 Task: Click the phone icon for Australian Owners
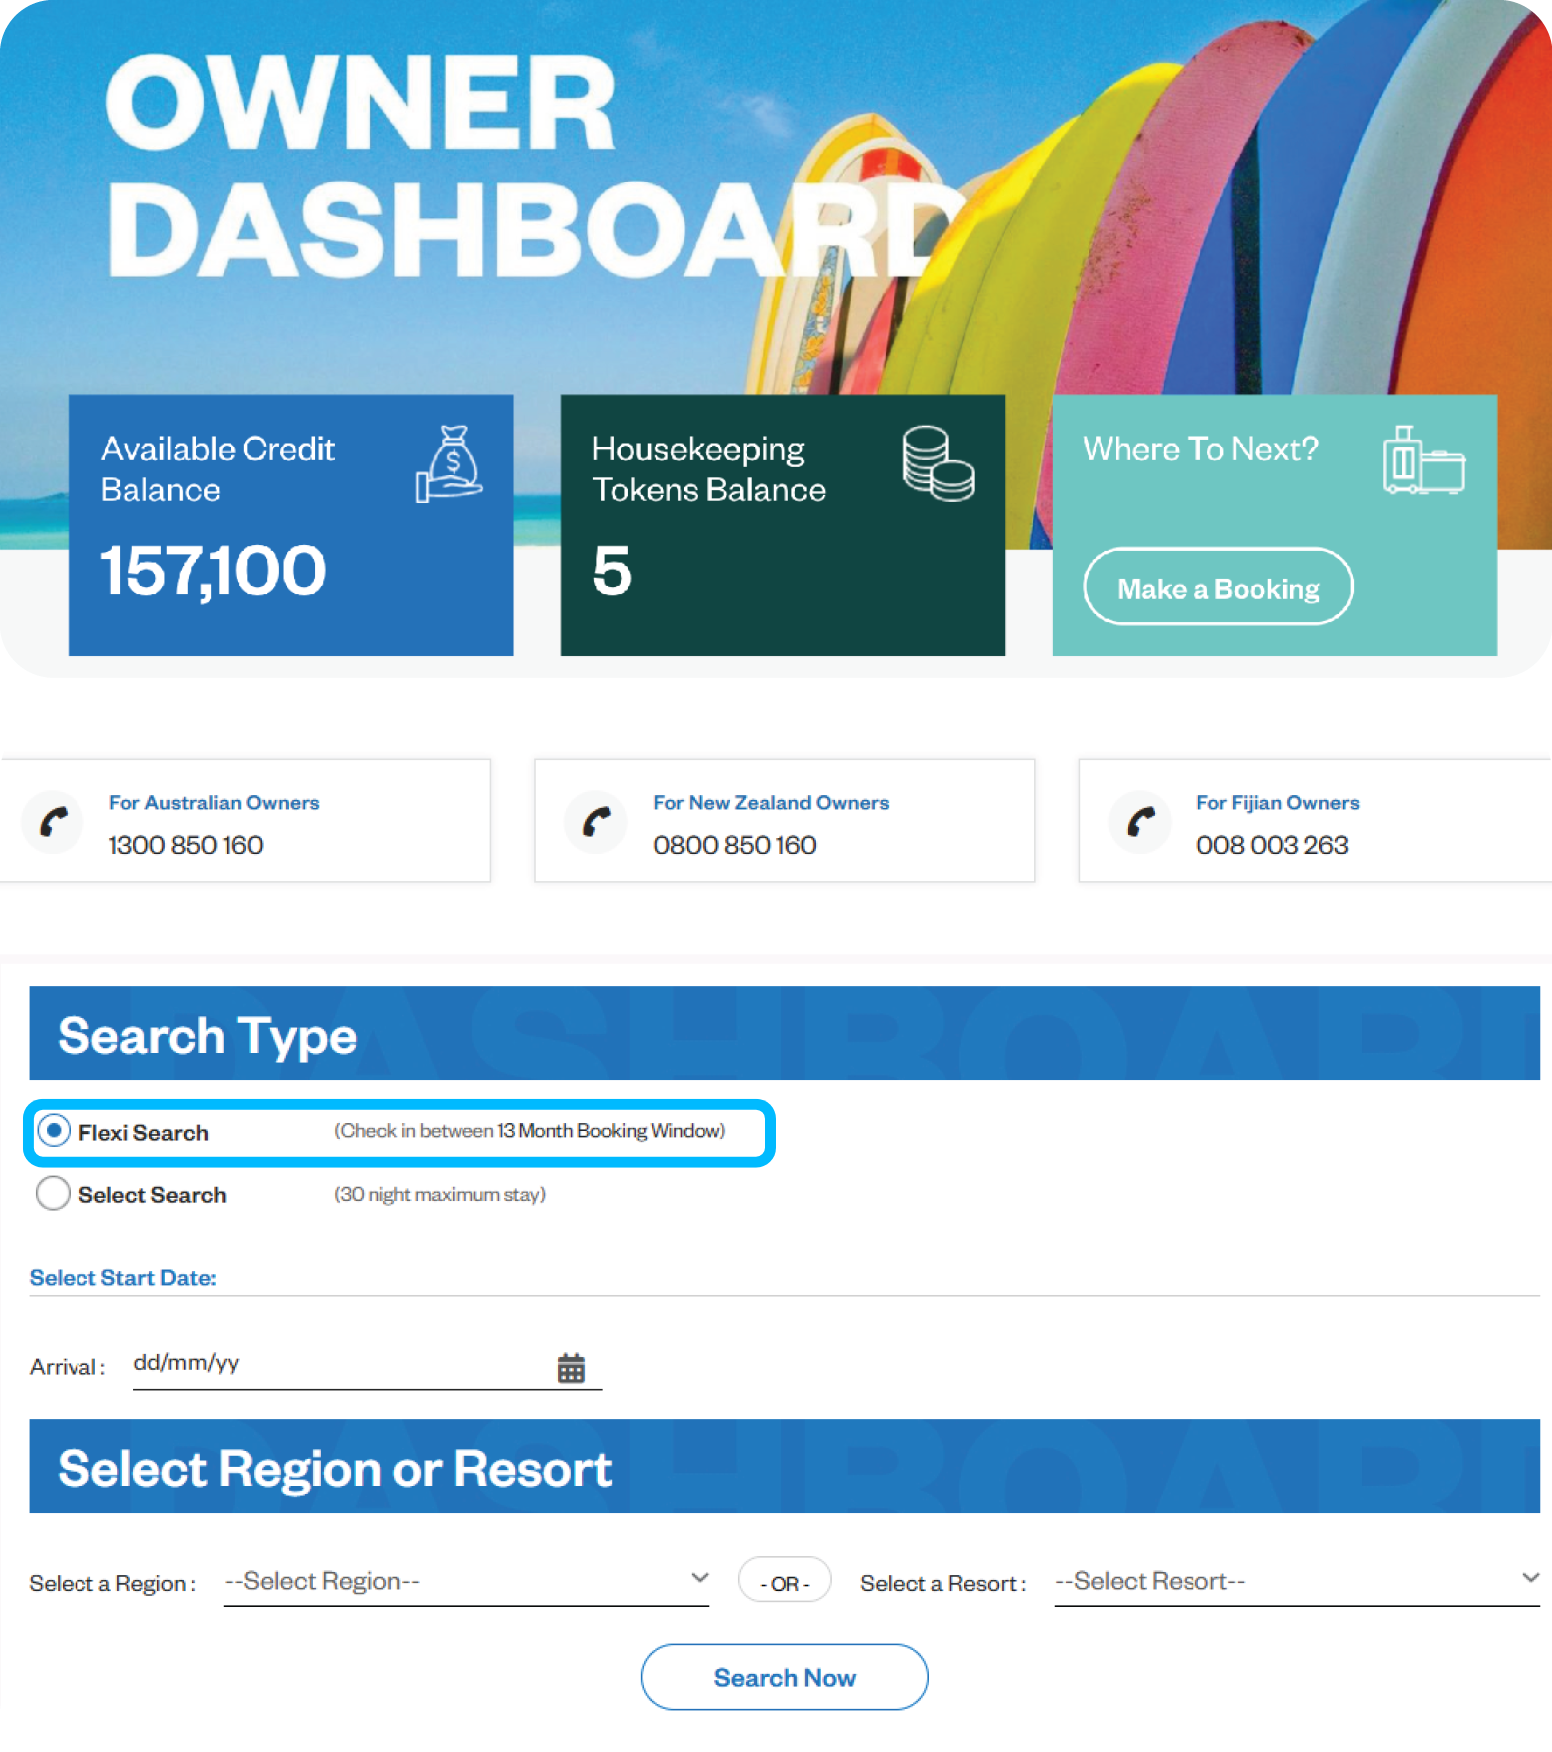click(53, 822)
